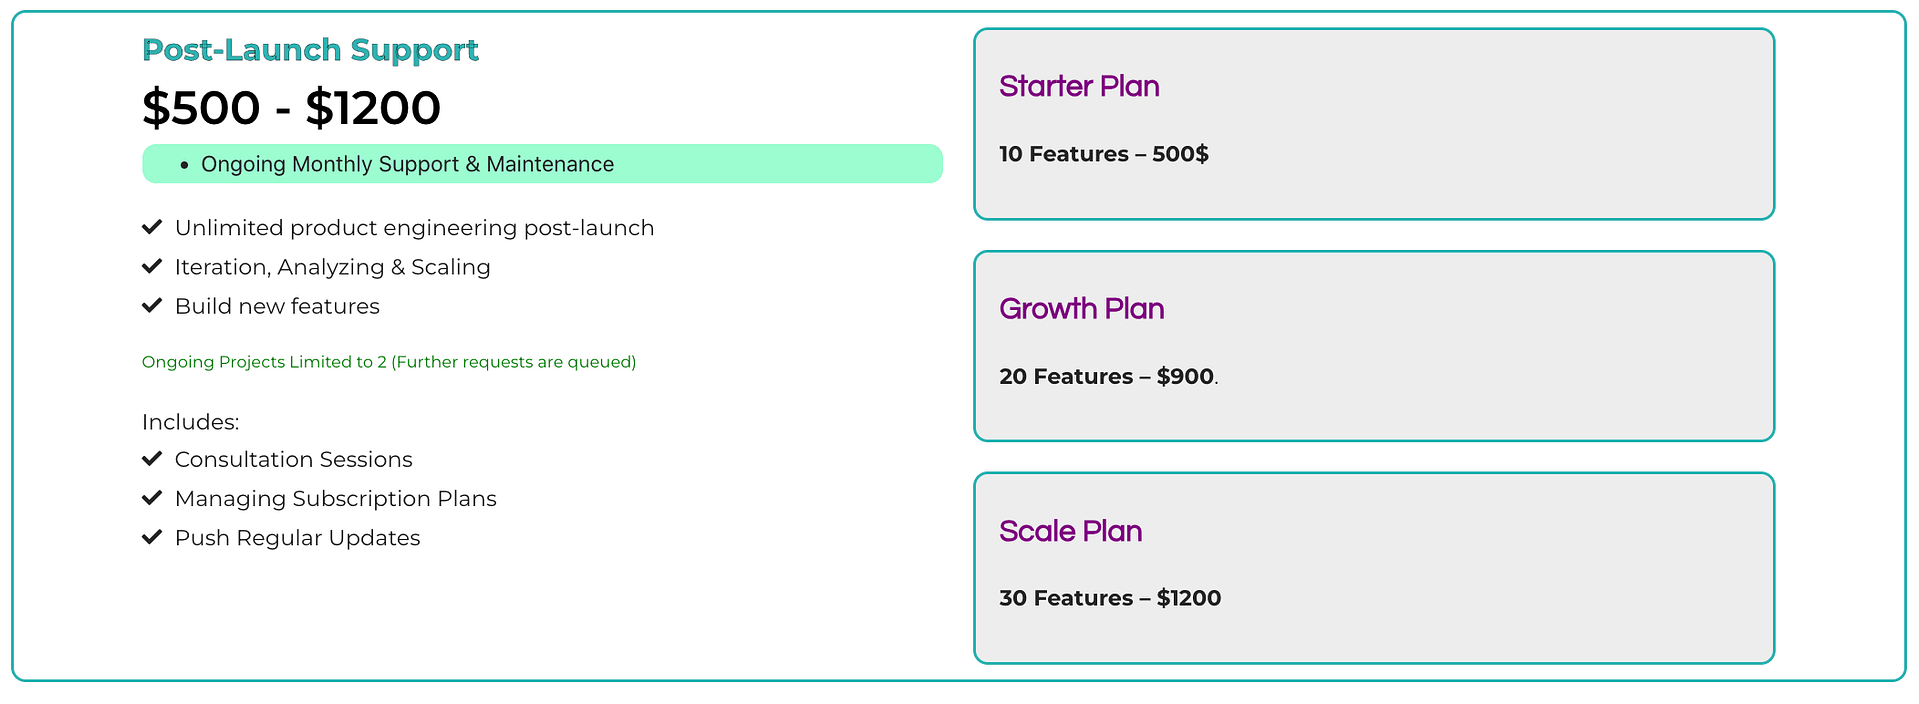Click checkmark next to Push Regular Updates
The height and width of the screenshot is (704, 1919).
coord(152,537)
